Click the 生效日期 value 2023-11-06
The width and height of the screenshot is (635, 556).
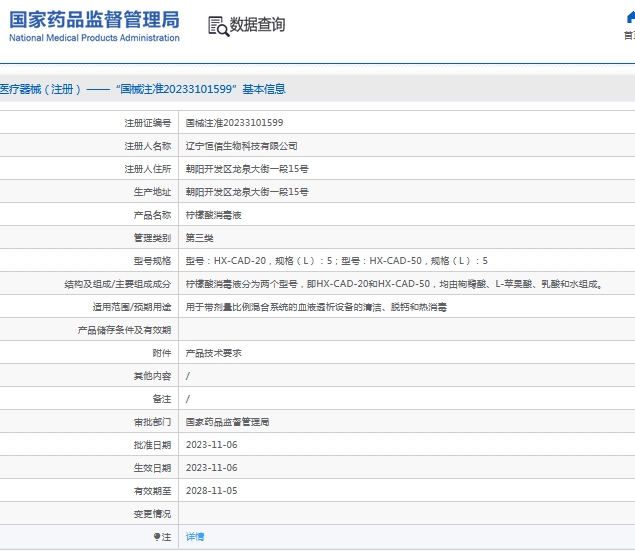(x=211, y=468)
